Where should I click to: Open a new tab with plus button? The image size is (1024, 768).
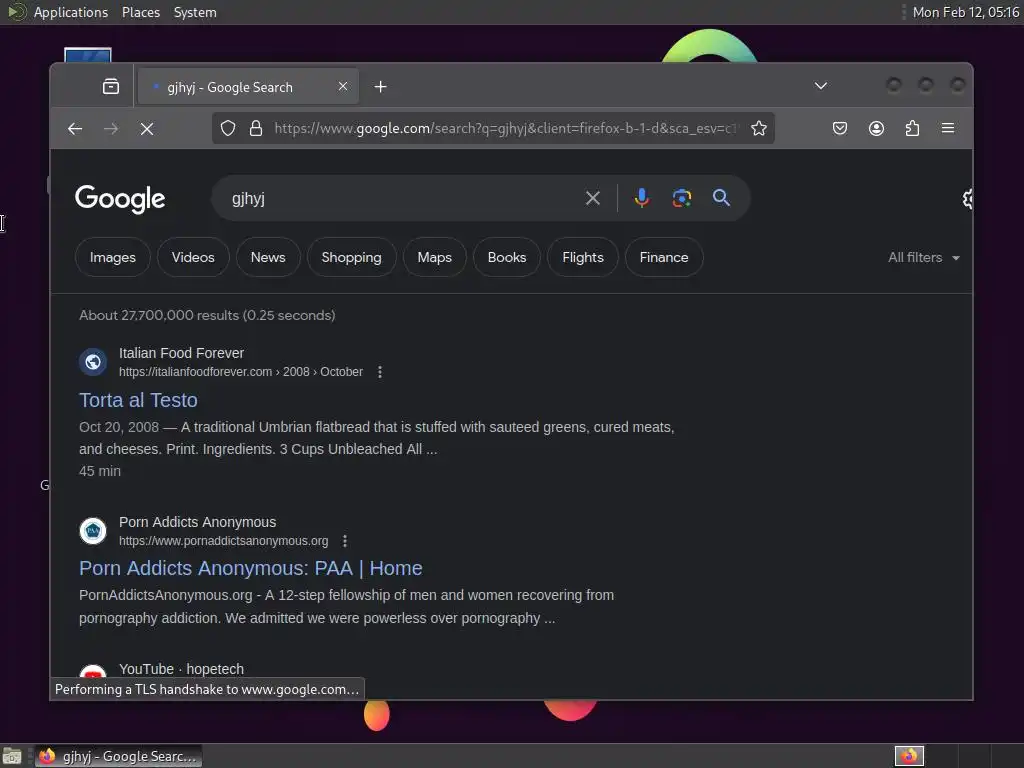(x=381, y=86)
